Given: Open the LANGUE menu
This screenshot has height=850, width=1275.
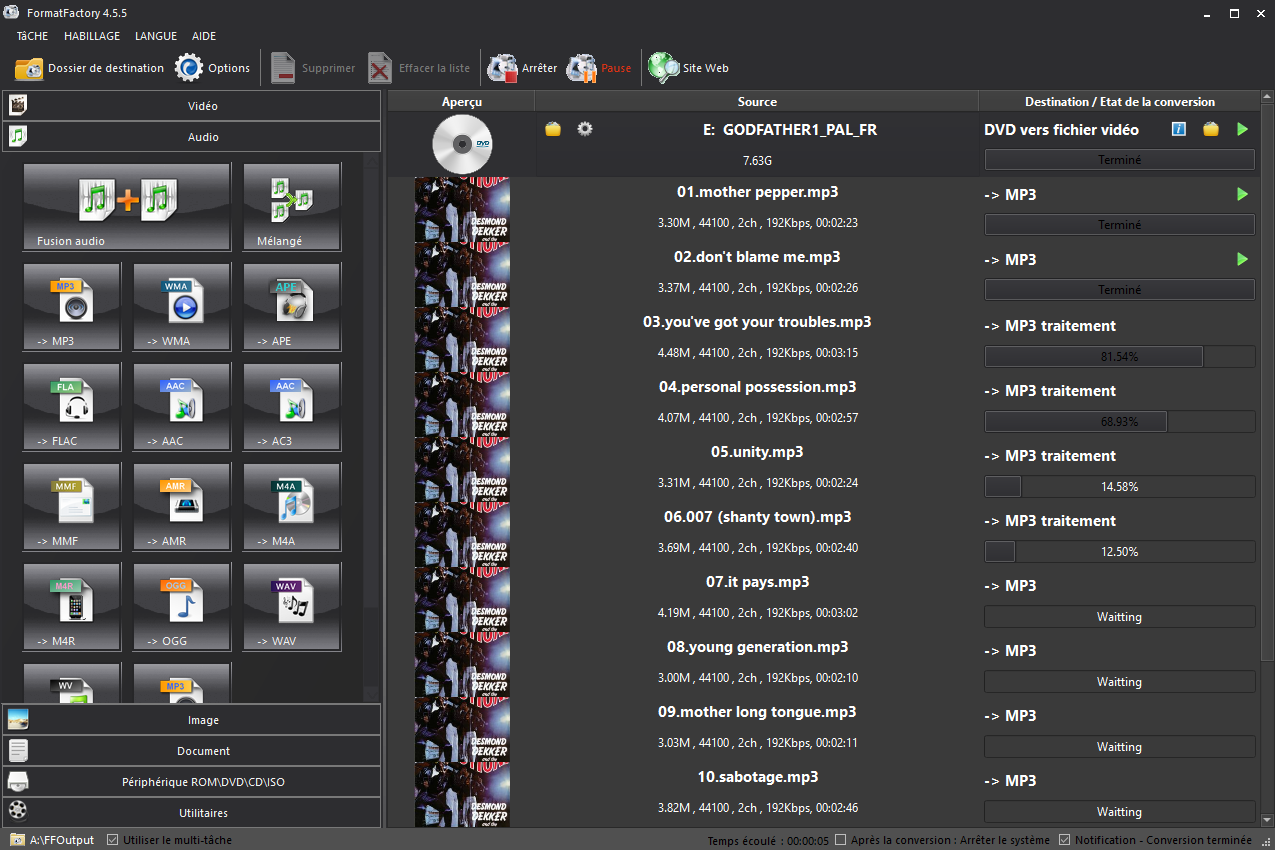Looking at the screenshot, I should (155, 36).
